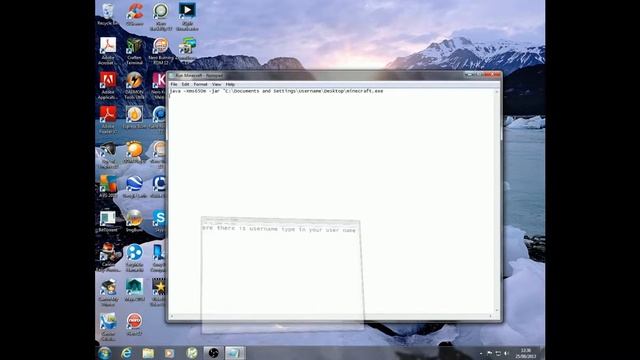This screenshot has width=640, height=360.
Task: Click the black recorder taskbar icon
Action: (x=213, y=353)
